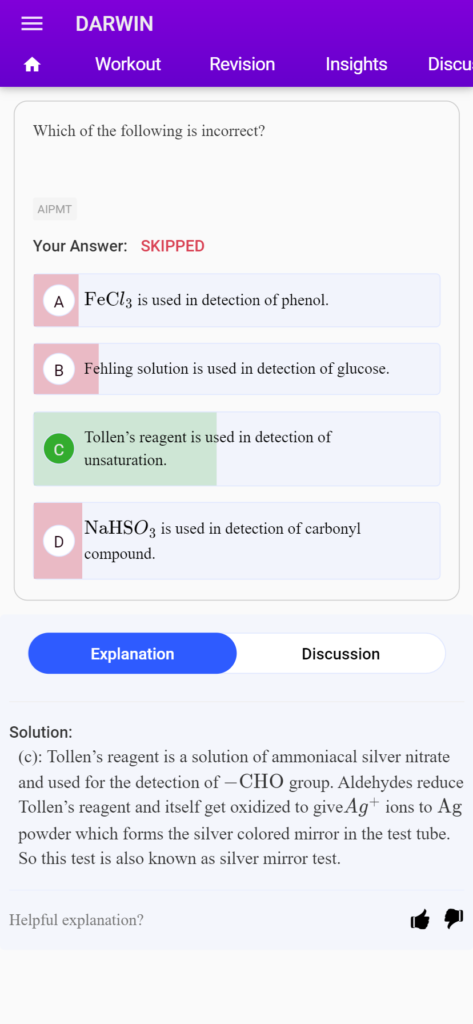This screenshot has width=473, height=1024.
Task: Choose the Tollen's reagent unsaturation answer
Action: click(237, 449)
